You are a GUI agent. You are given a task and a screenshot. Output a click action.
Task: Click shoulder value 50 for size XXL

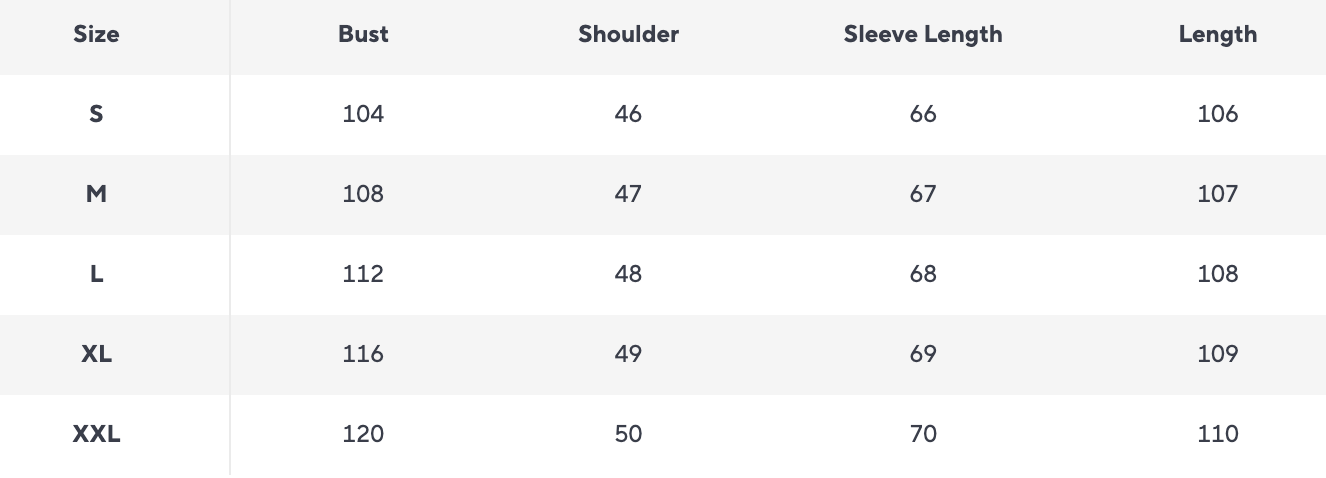click(x=628, y=434)
